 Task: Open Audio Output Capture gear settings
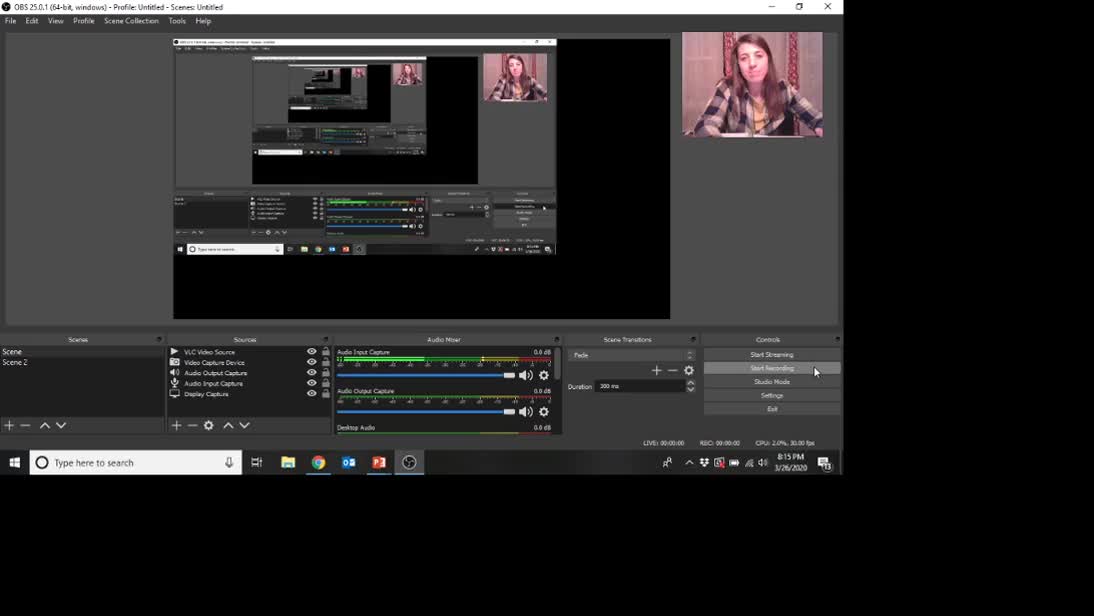[x=544, y=412]
